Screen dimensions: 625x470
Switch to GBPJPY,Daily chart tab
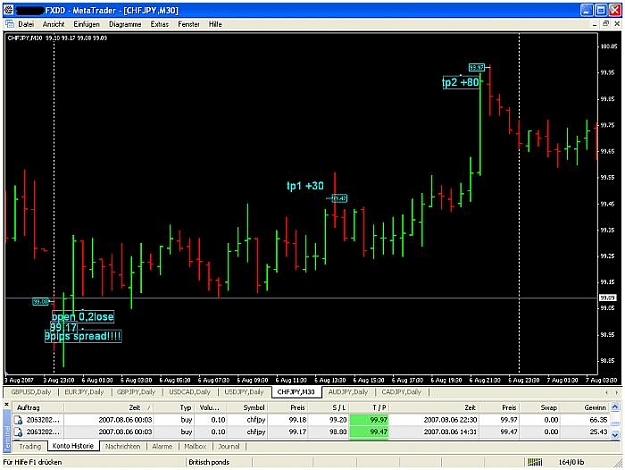pos(136,392)
